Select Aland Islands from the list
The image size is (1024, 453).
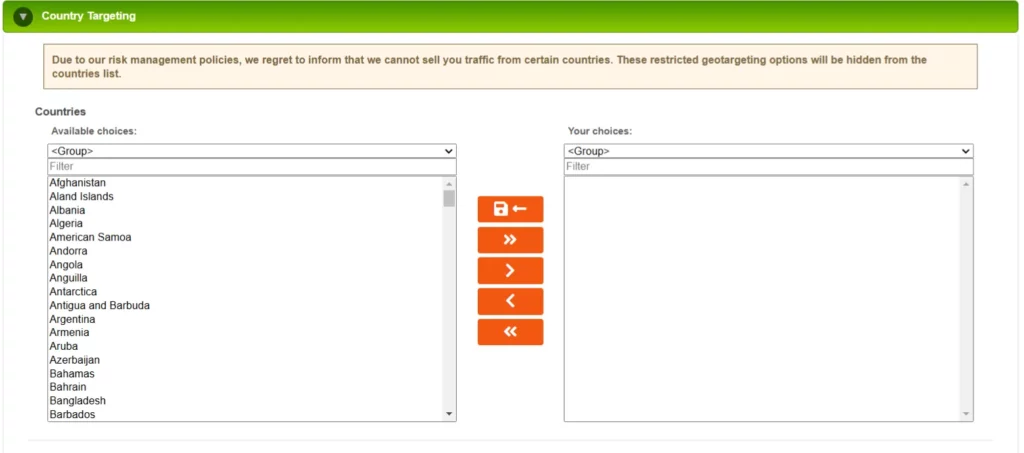tap(81, 197)
